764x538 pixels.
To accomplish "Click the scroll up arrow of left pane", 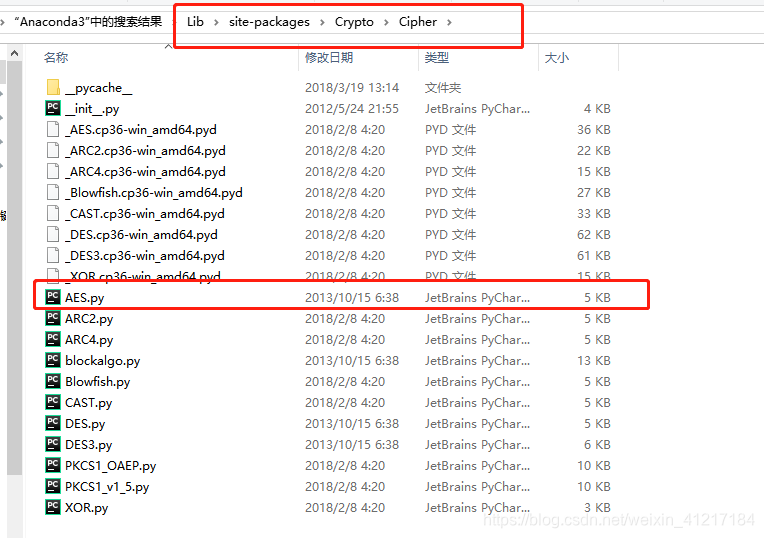I will [x=14, y=53].
